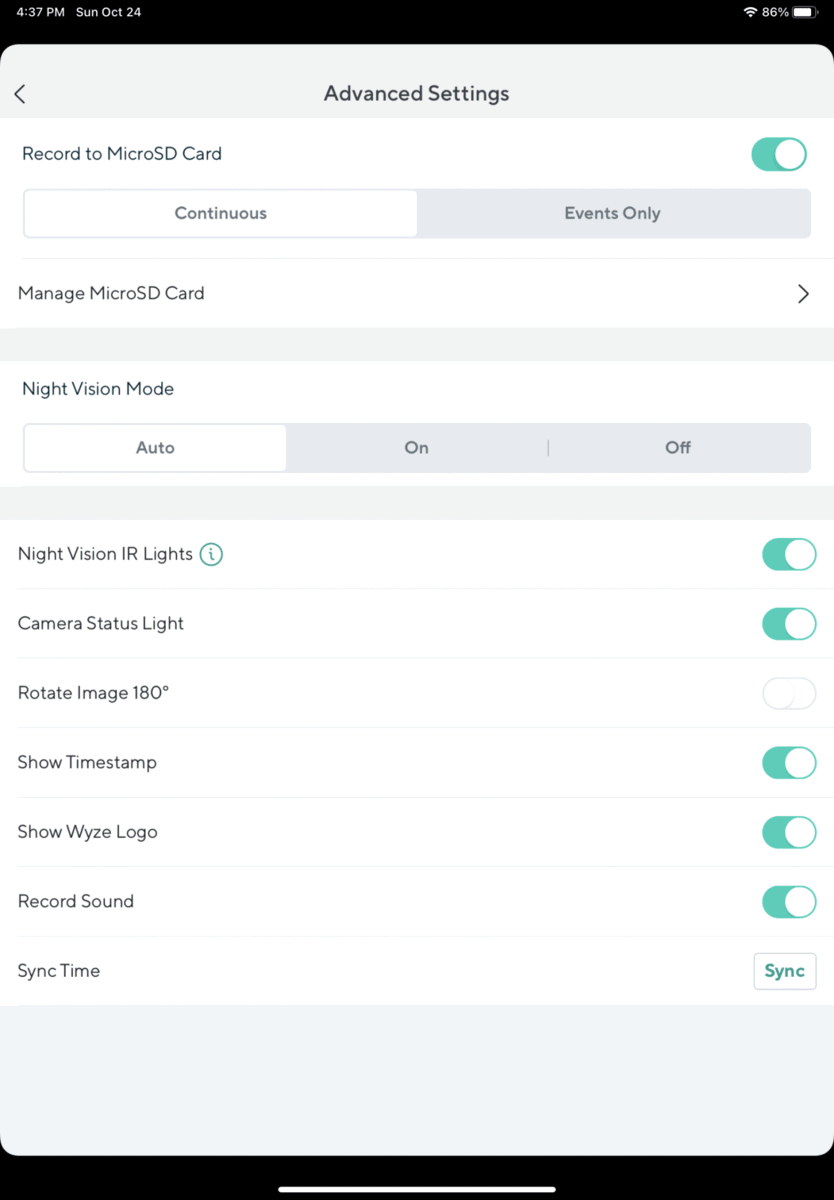This screenshot has height=1200, width=834.
Task: Switch recording mode to Continuous
Action: (x=220, y=213)
